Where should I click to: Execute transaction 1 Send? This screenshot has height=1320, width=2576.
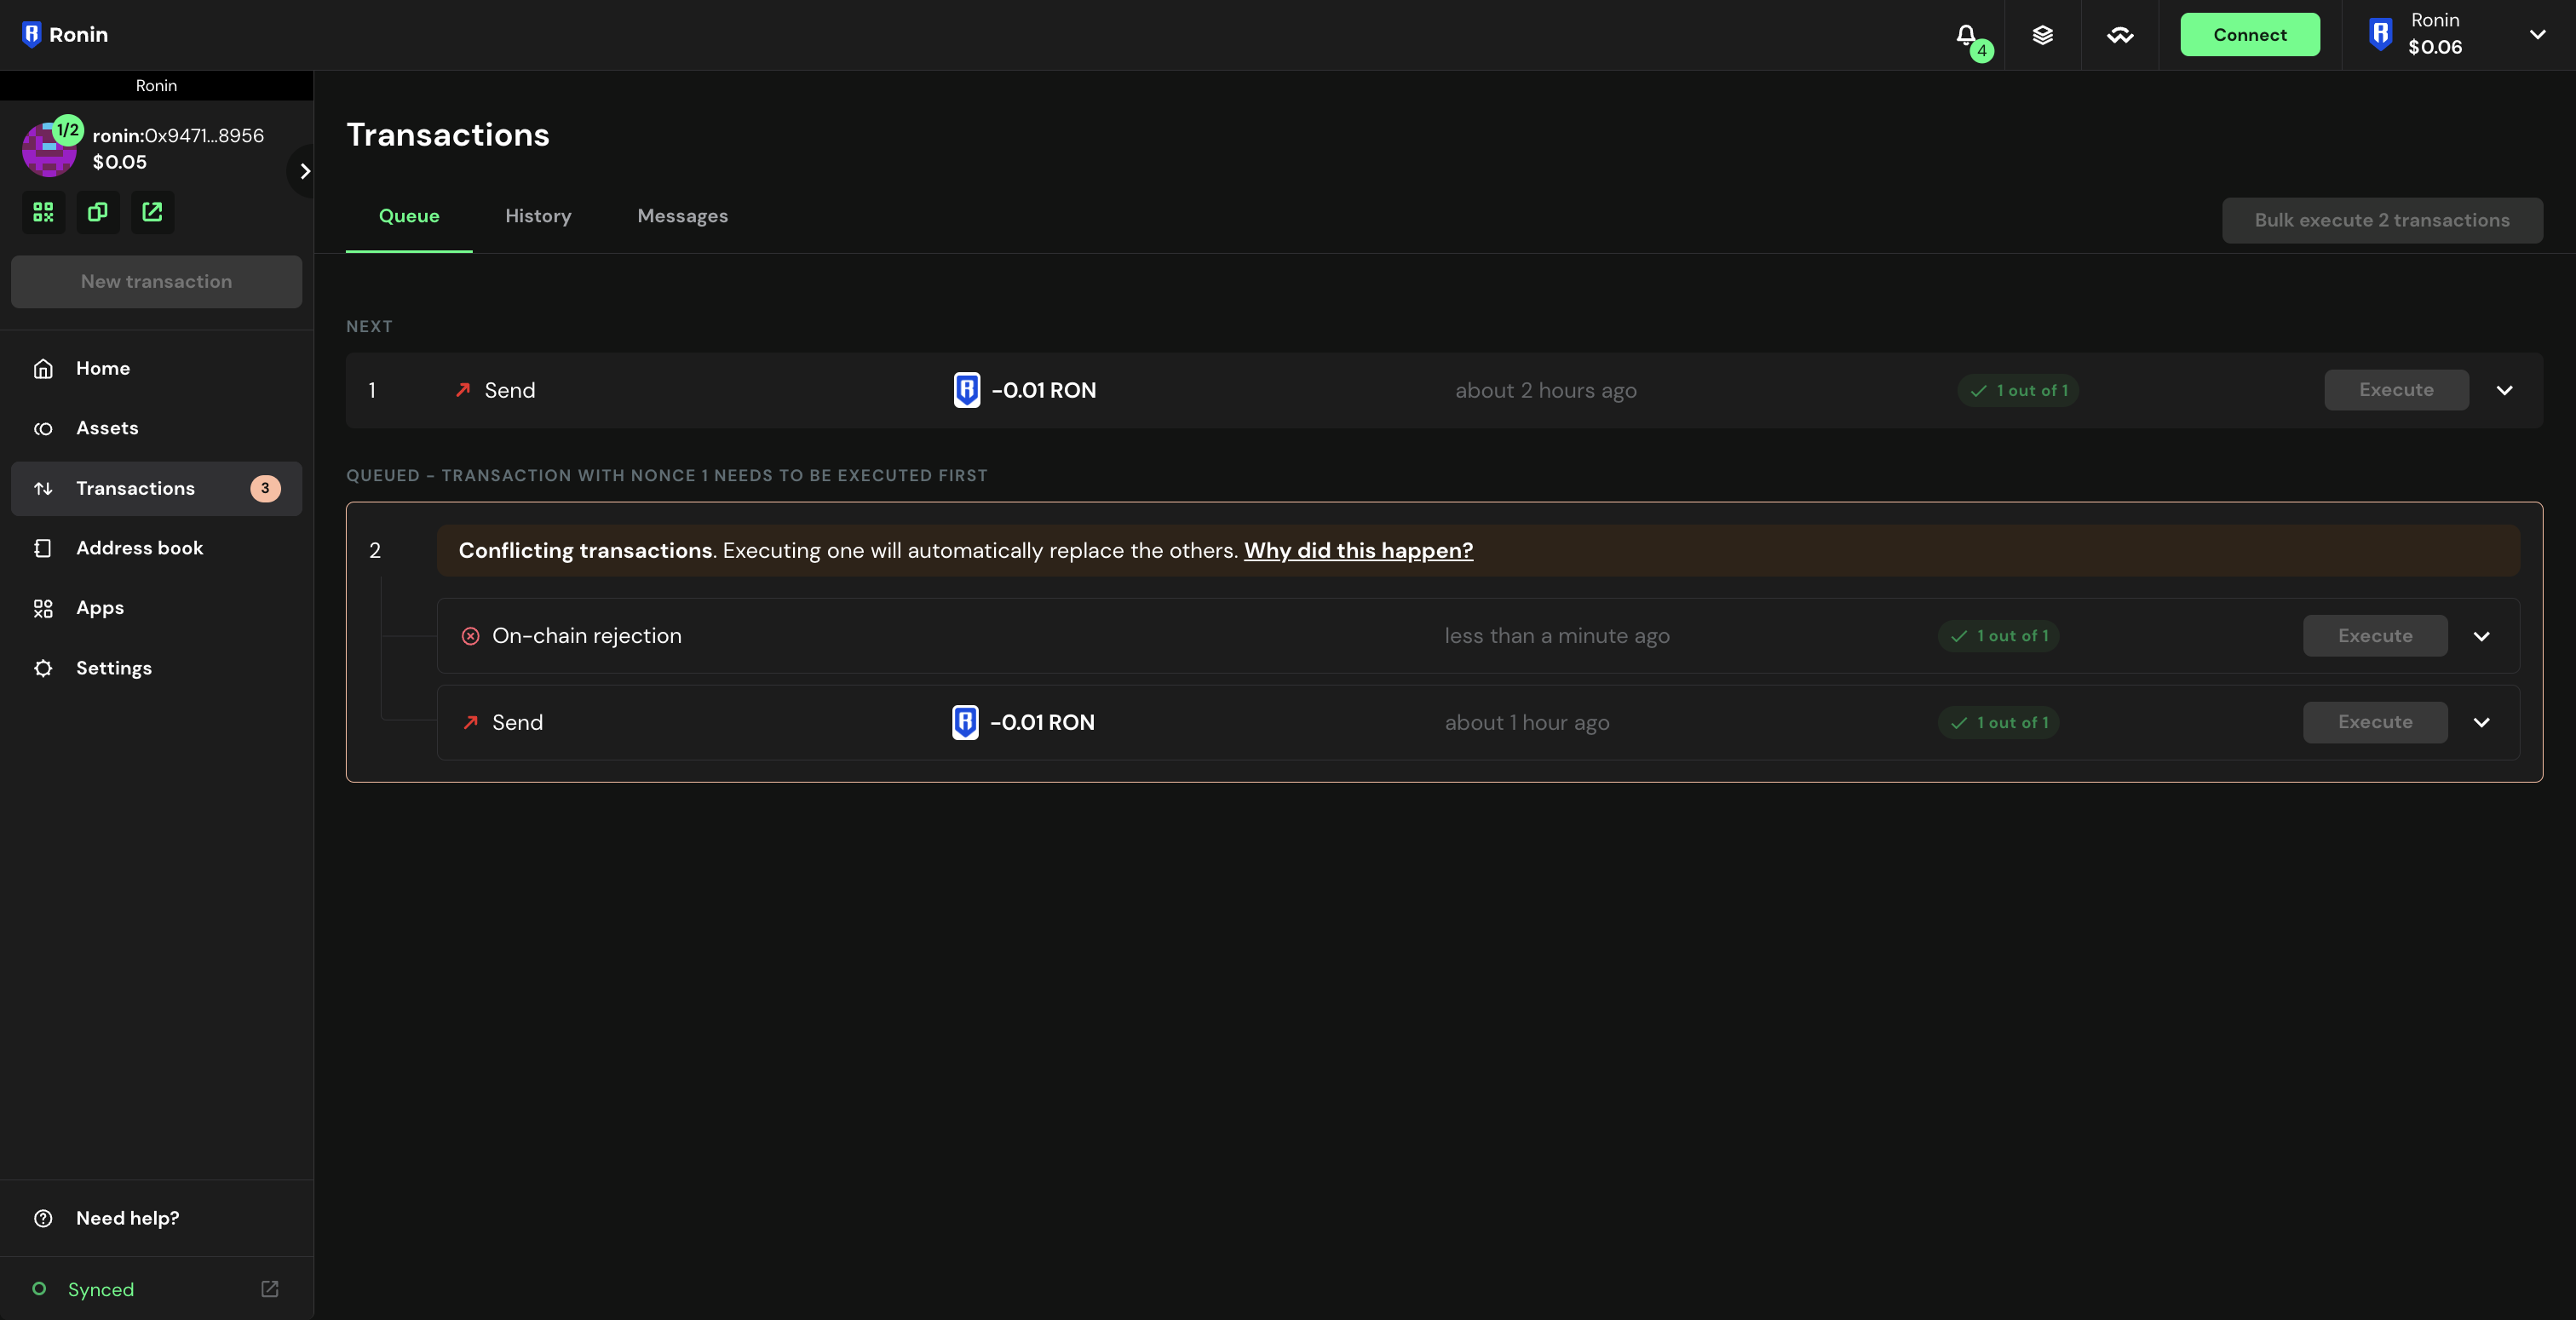tap(2396, 390)
